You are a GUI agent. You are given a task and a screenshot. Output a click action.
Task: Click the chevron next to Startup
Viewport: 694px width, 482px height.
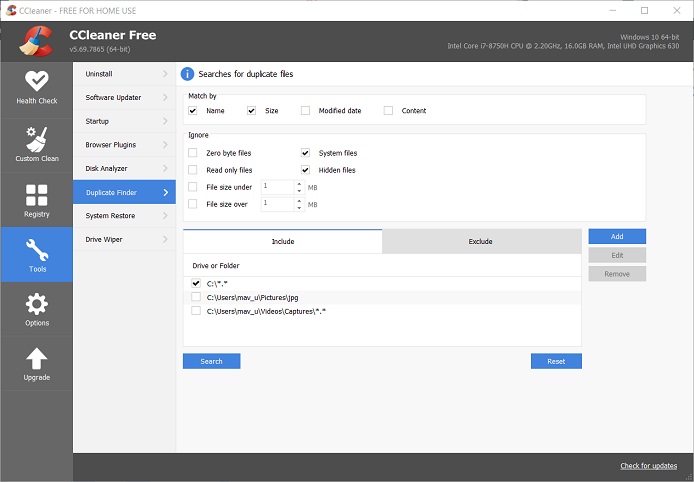coord(166,121)
